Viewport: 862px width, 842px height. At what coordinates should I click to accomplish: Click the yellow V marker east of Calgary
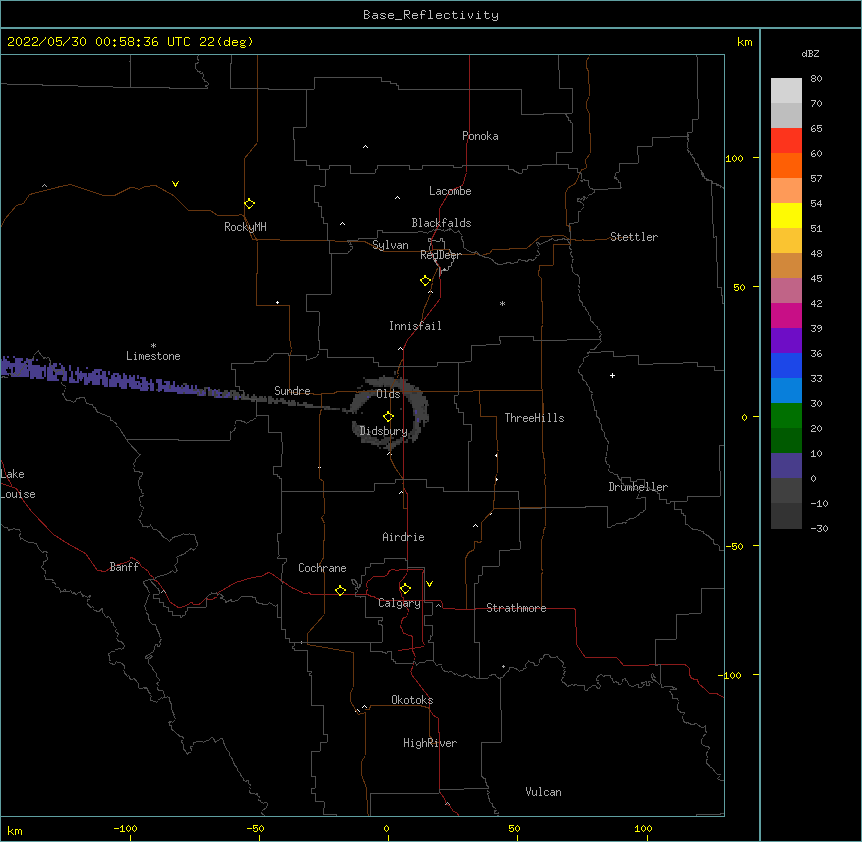pyautogui.click(x=429, y=584)
